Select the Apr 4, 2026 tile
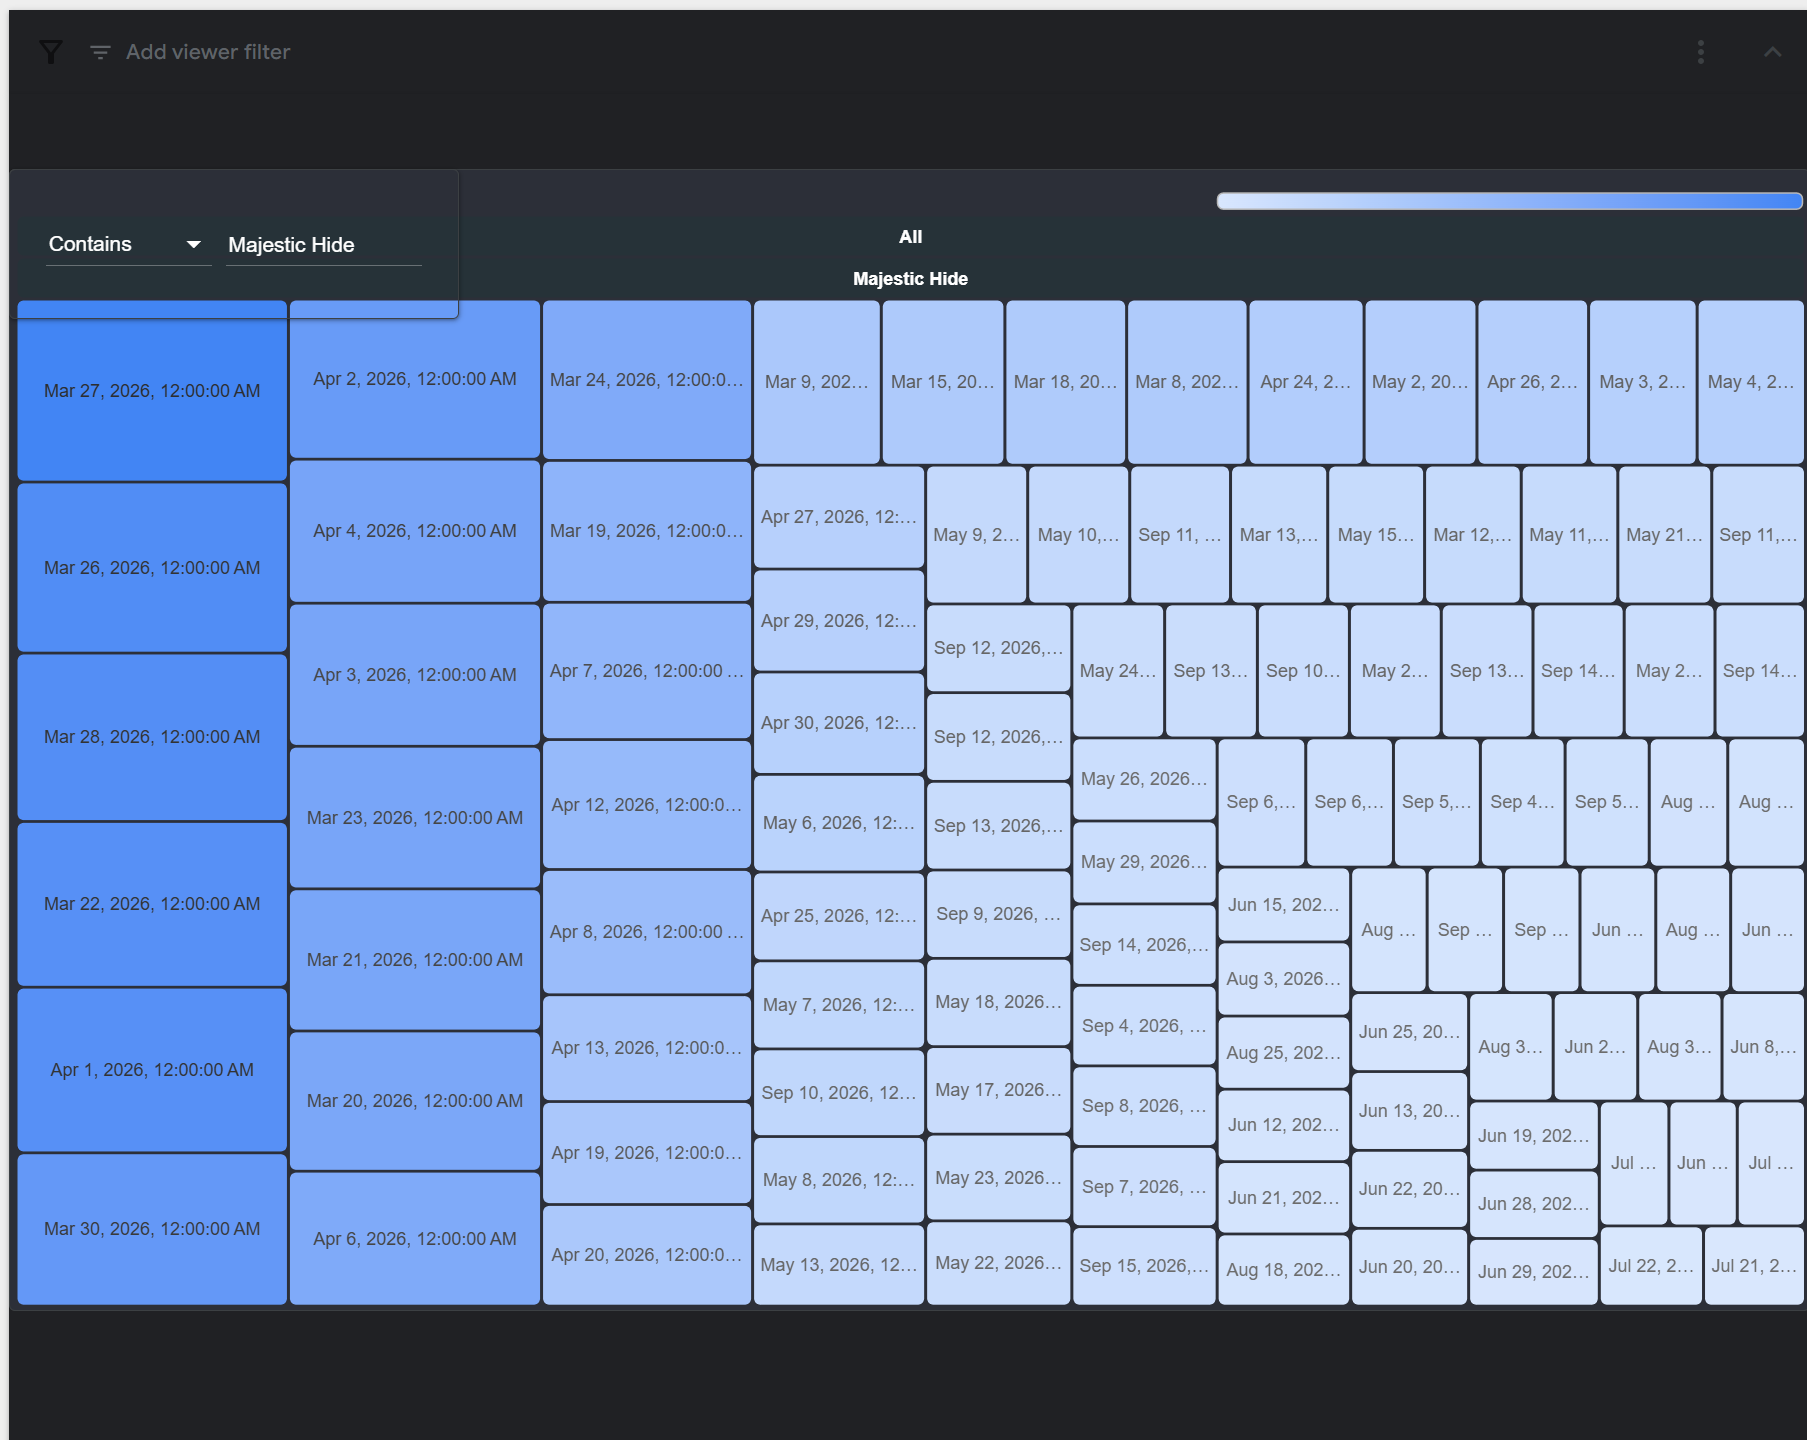Screen dimensions: 1807x1440 click(x=415, y=531)
